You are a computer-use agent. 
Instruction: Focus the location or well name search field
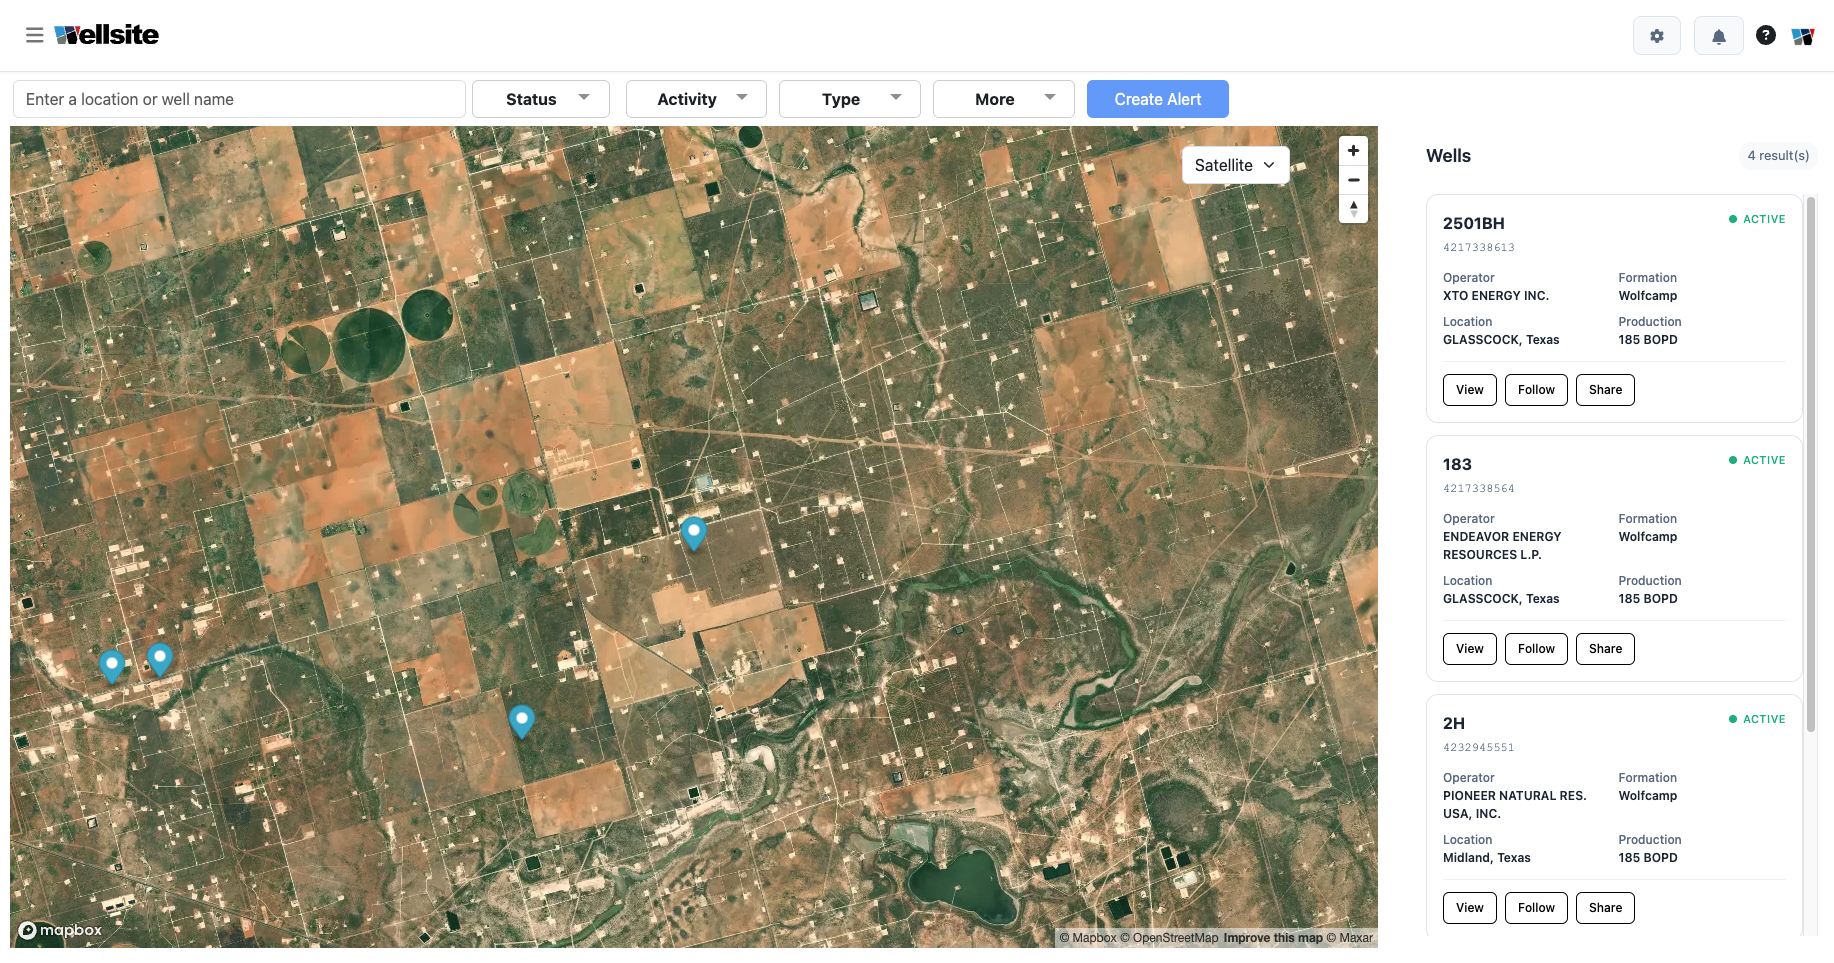click(x=239, y=99)
